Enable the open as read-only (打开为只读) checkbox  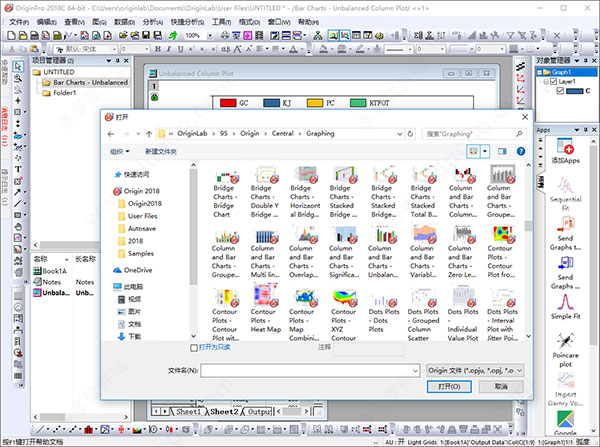tap(194, 348)
